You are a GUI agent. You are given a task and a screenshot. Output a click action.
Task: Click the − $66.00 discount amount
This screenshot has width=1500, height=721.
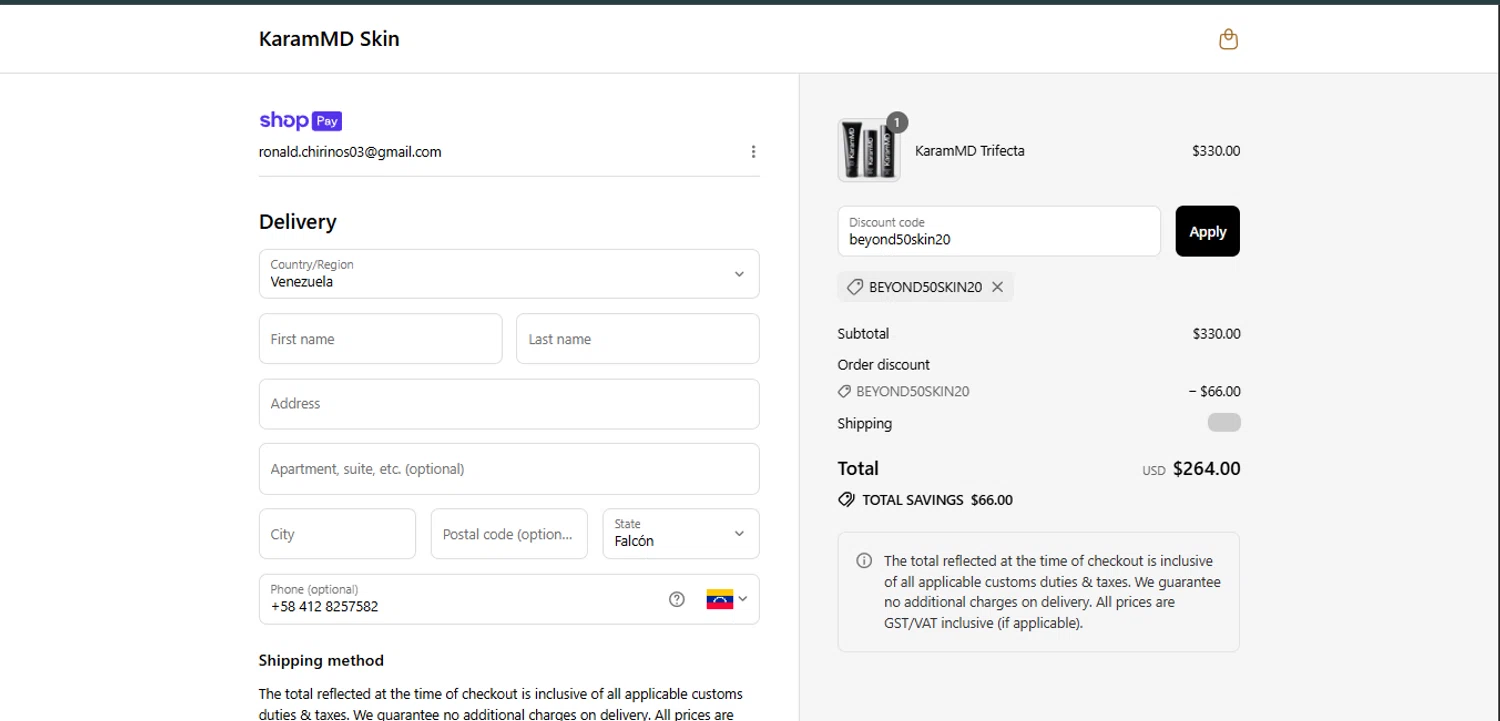pyautogui.click(x=1215, y=392)
